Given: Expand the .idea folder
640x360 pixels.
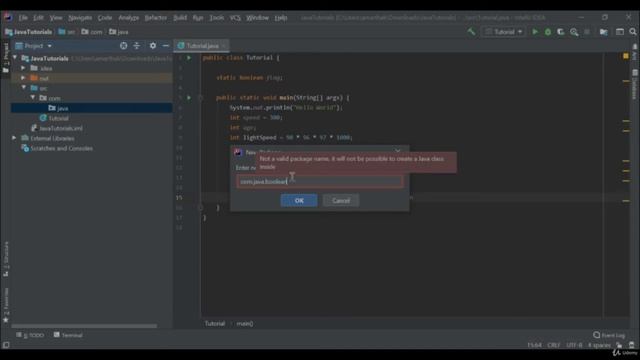Looking at the screenshot, I should [x=23, y=68].
